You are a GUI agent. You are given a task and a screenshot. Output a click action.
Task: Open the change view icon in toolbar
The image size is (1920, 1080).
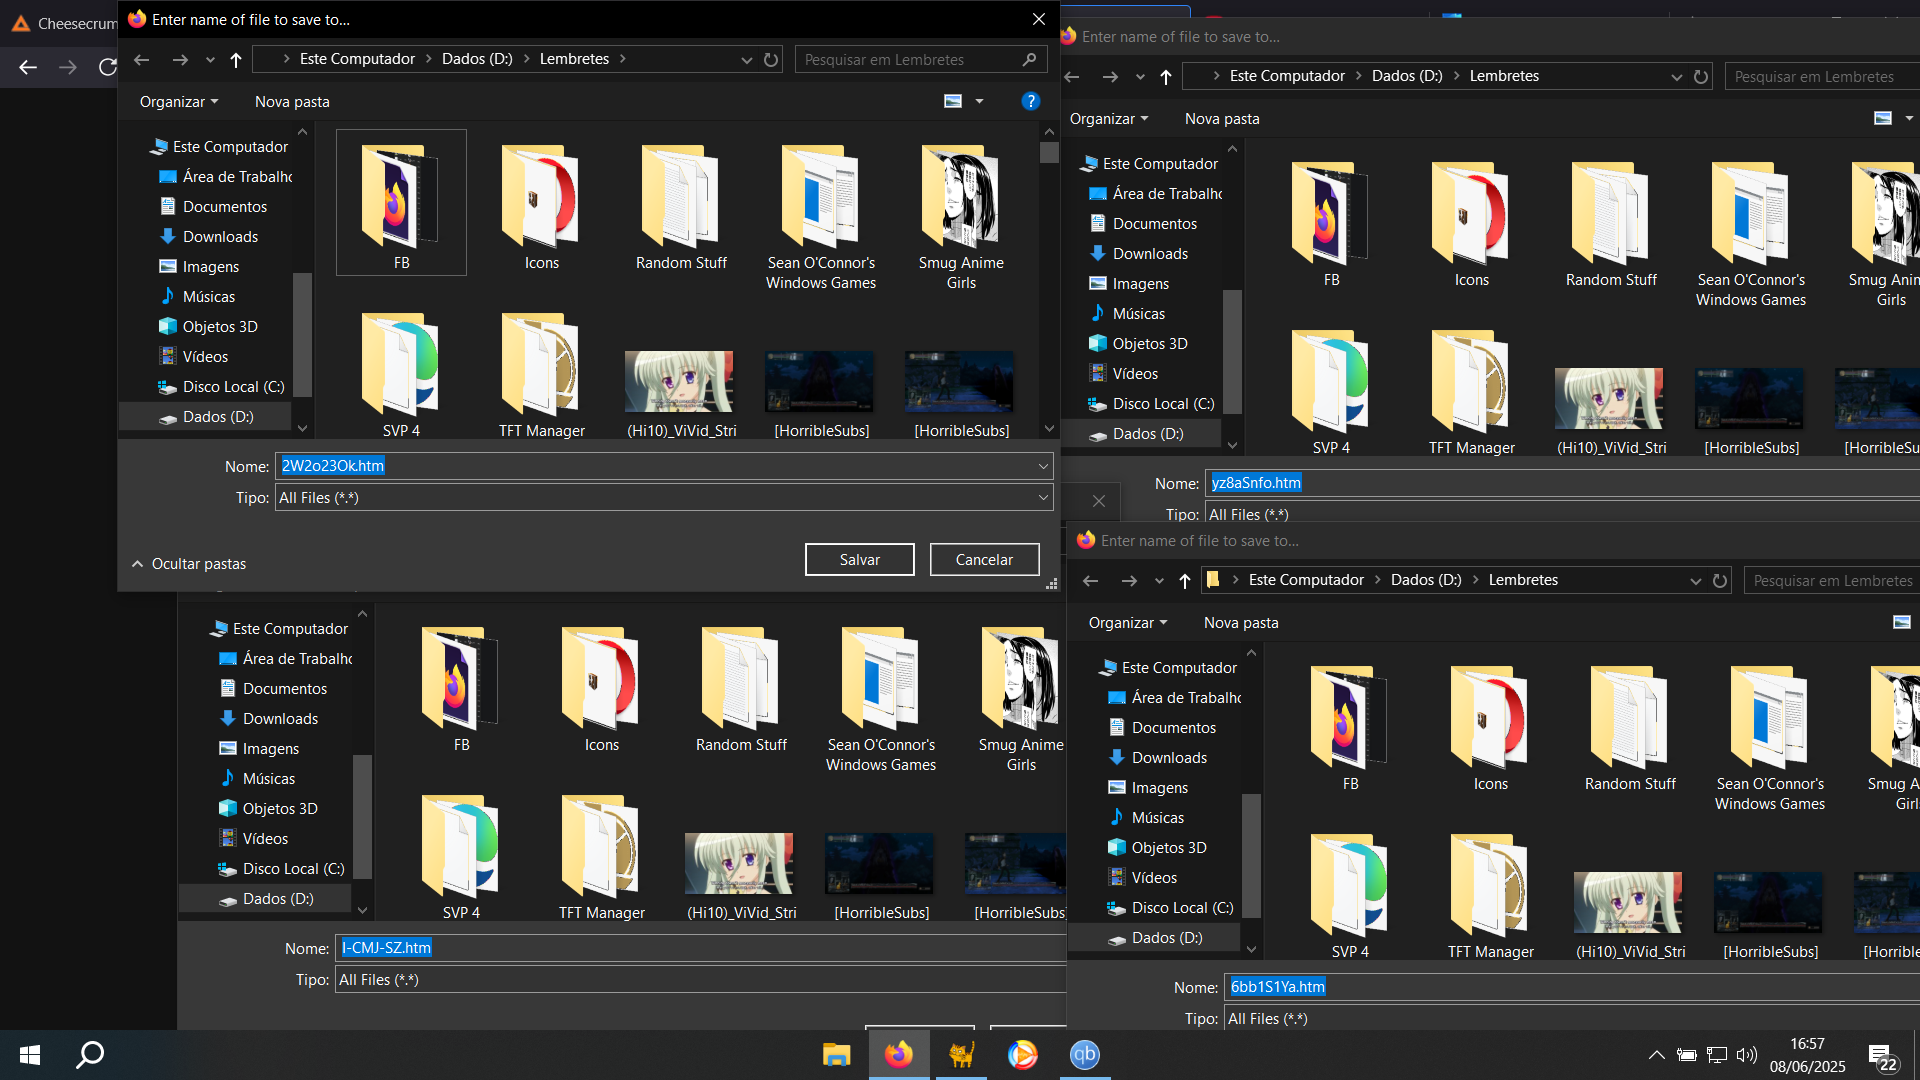[x=953, y=101]
